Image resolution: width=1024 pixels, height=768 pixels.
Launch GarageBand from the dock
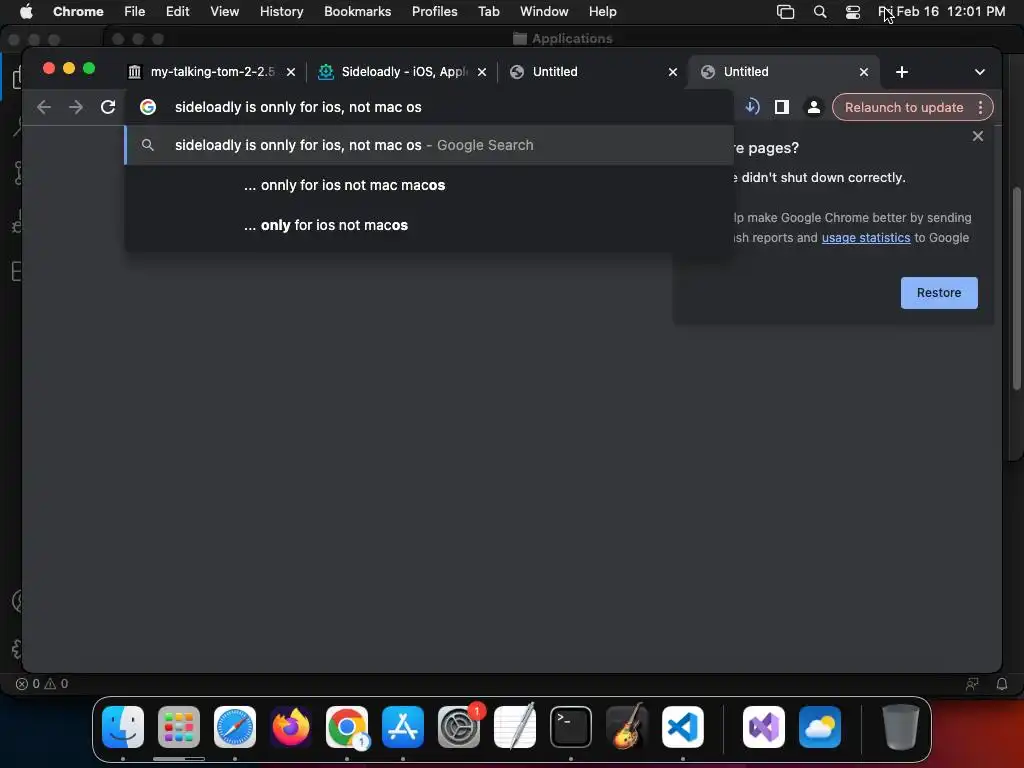coord(627,727)
